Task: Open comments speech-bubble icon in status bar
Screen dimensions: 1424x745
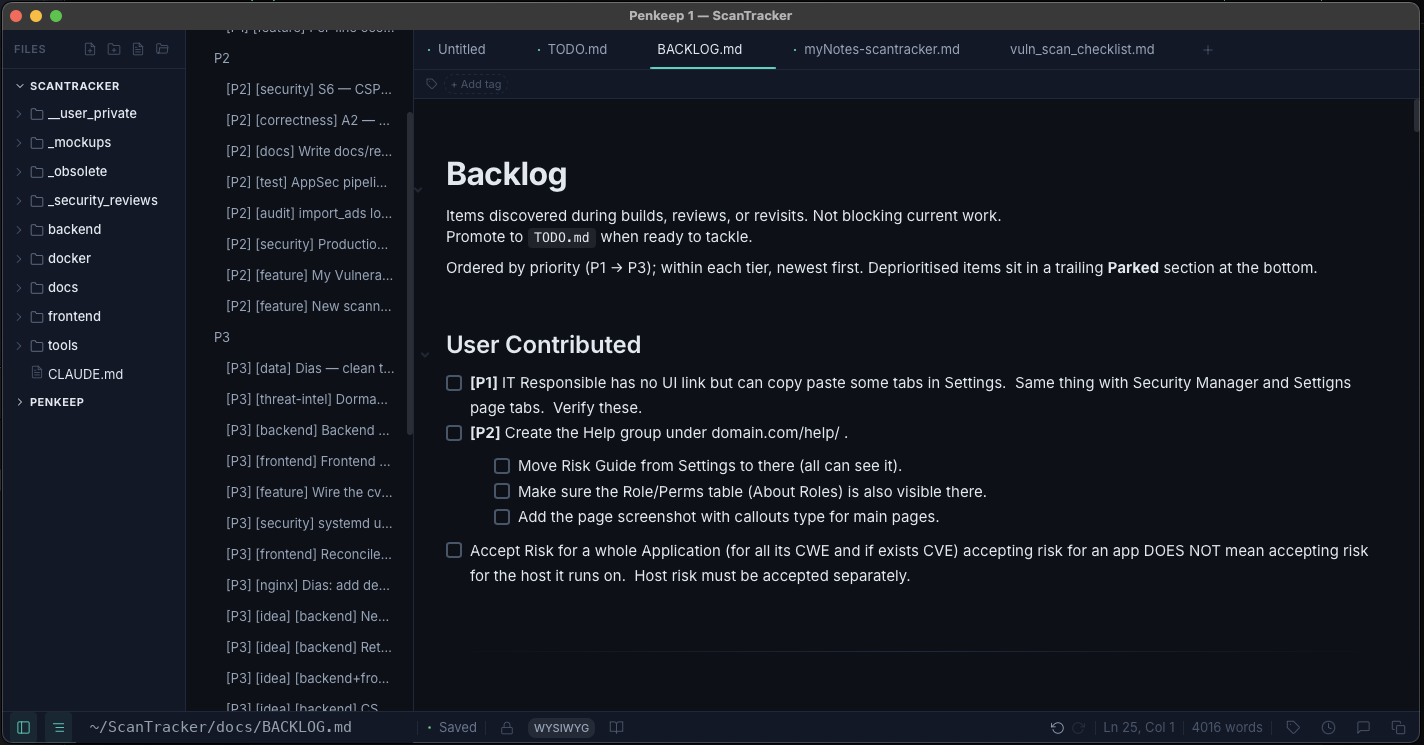Action: pyautogui.click(x=1363, y=727)
